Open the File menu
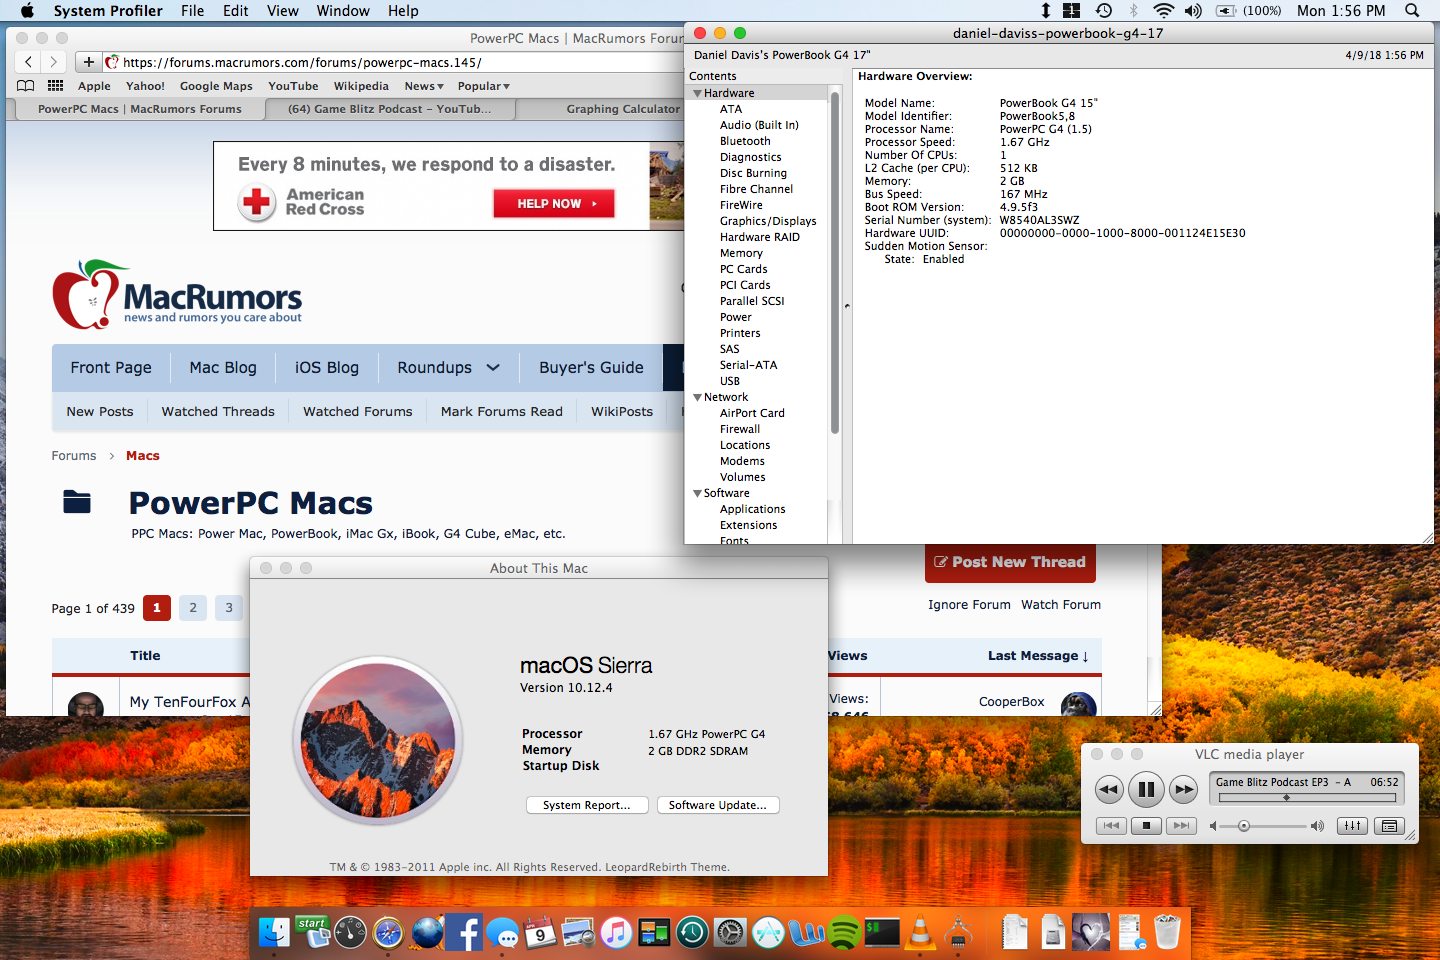 point(192,10)
